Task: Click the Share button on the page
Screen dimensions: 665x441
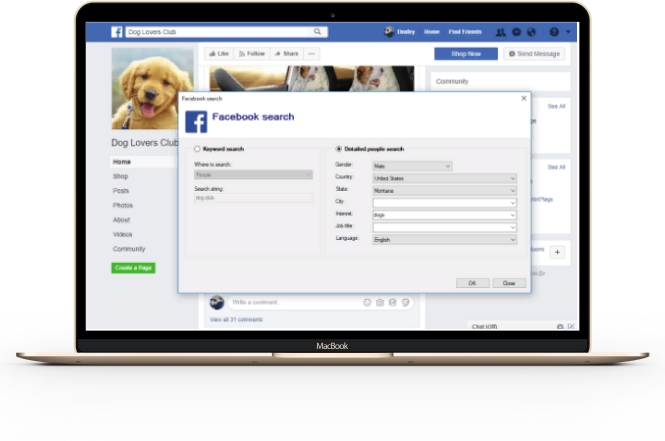Action: (x=286, y=54)
